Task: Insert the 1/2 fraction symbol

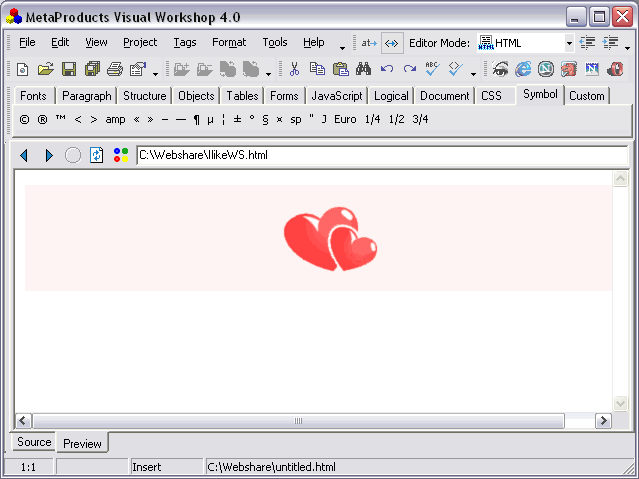Action: (x=397, y=119)
